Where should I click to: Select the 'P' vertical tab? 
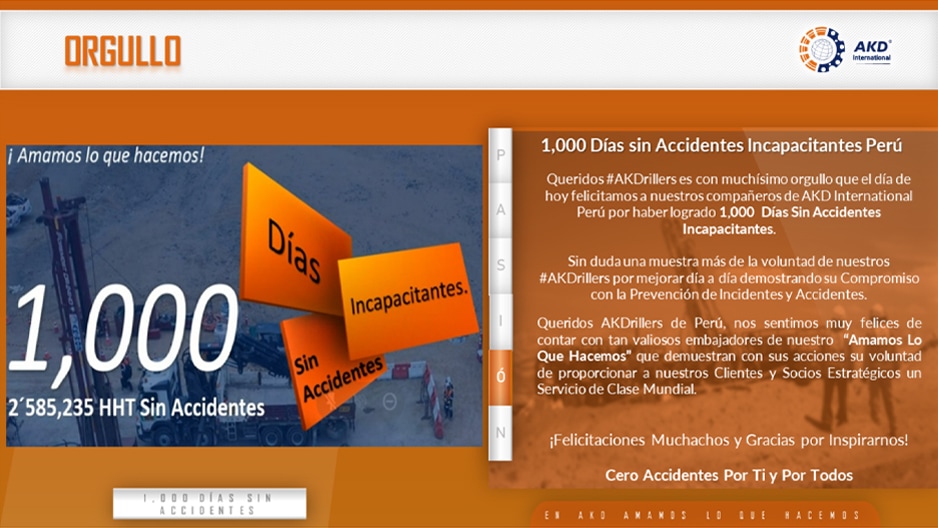pyautogui.click(x=501, y=155)
